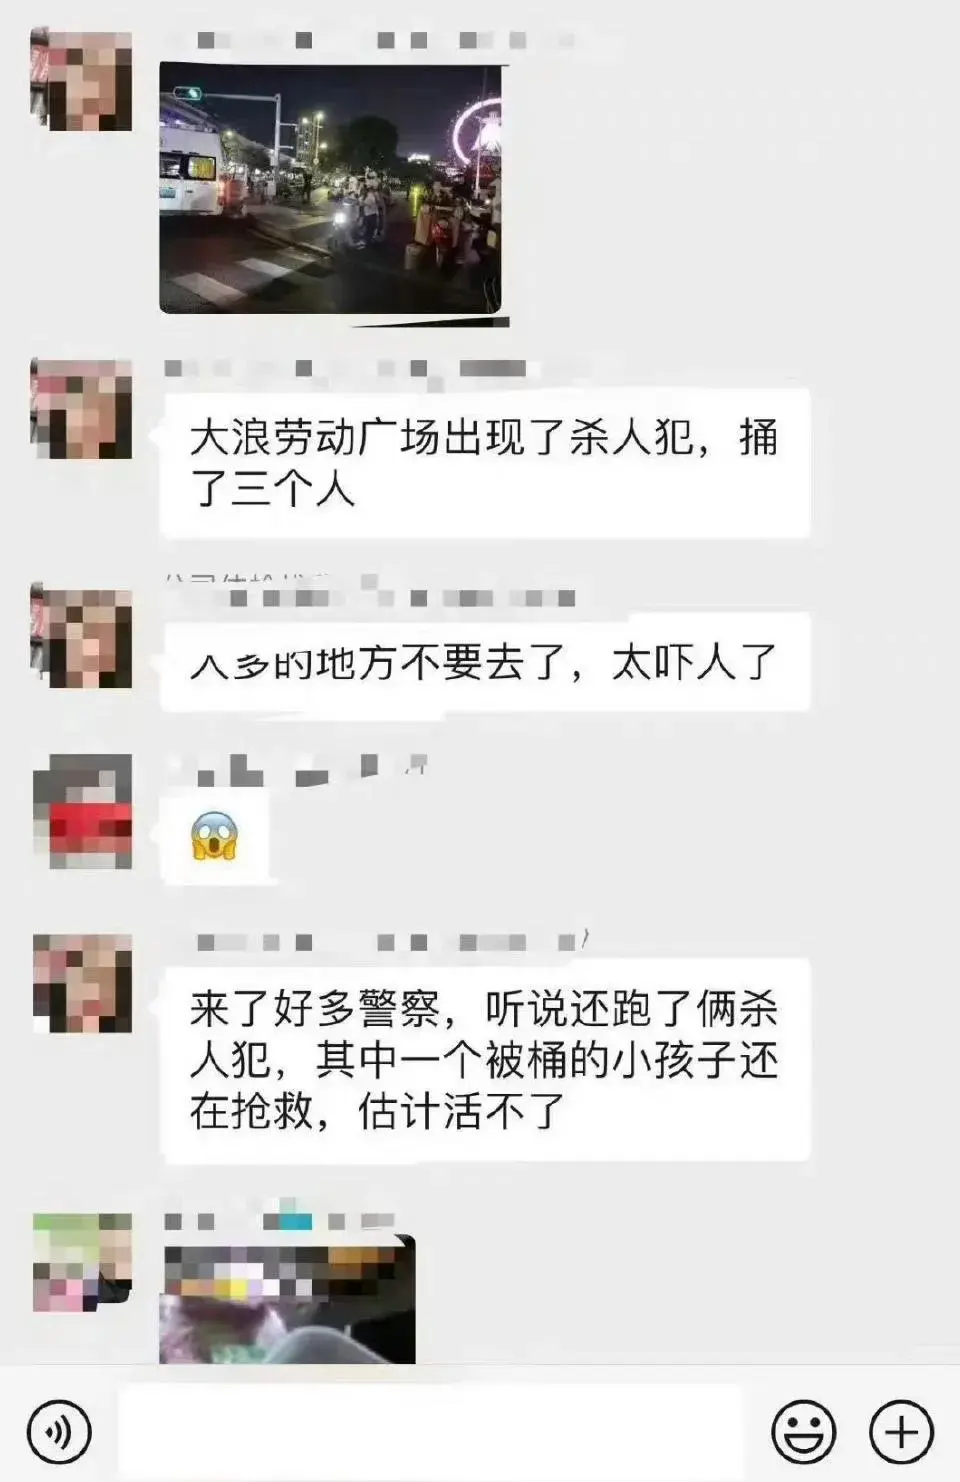Tap avatar beside 来了好多警察 message

pyautogui.click(x=82, y=982)
